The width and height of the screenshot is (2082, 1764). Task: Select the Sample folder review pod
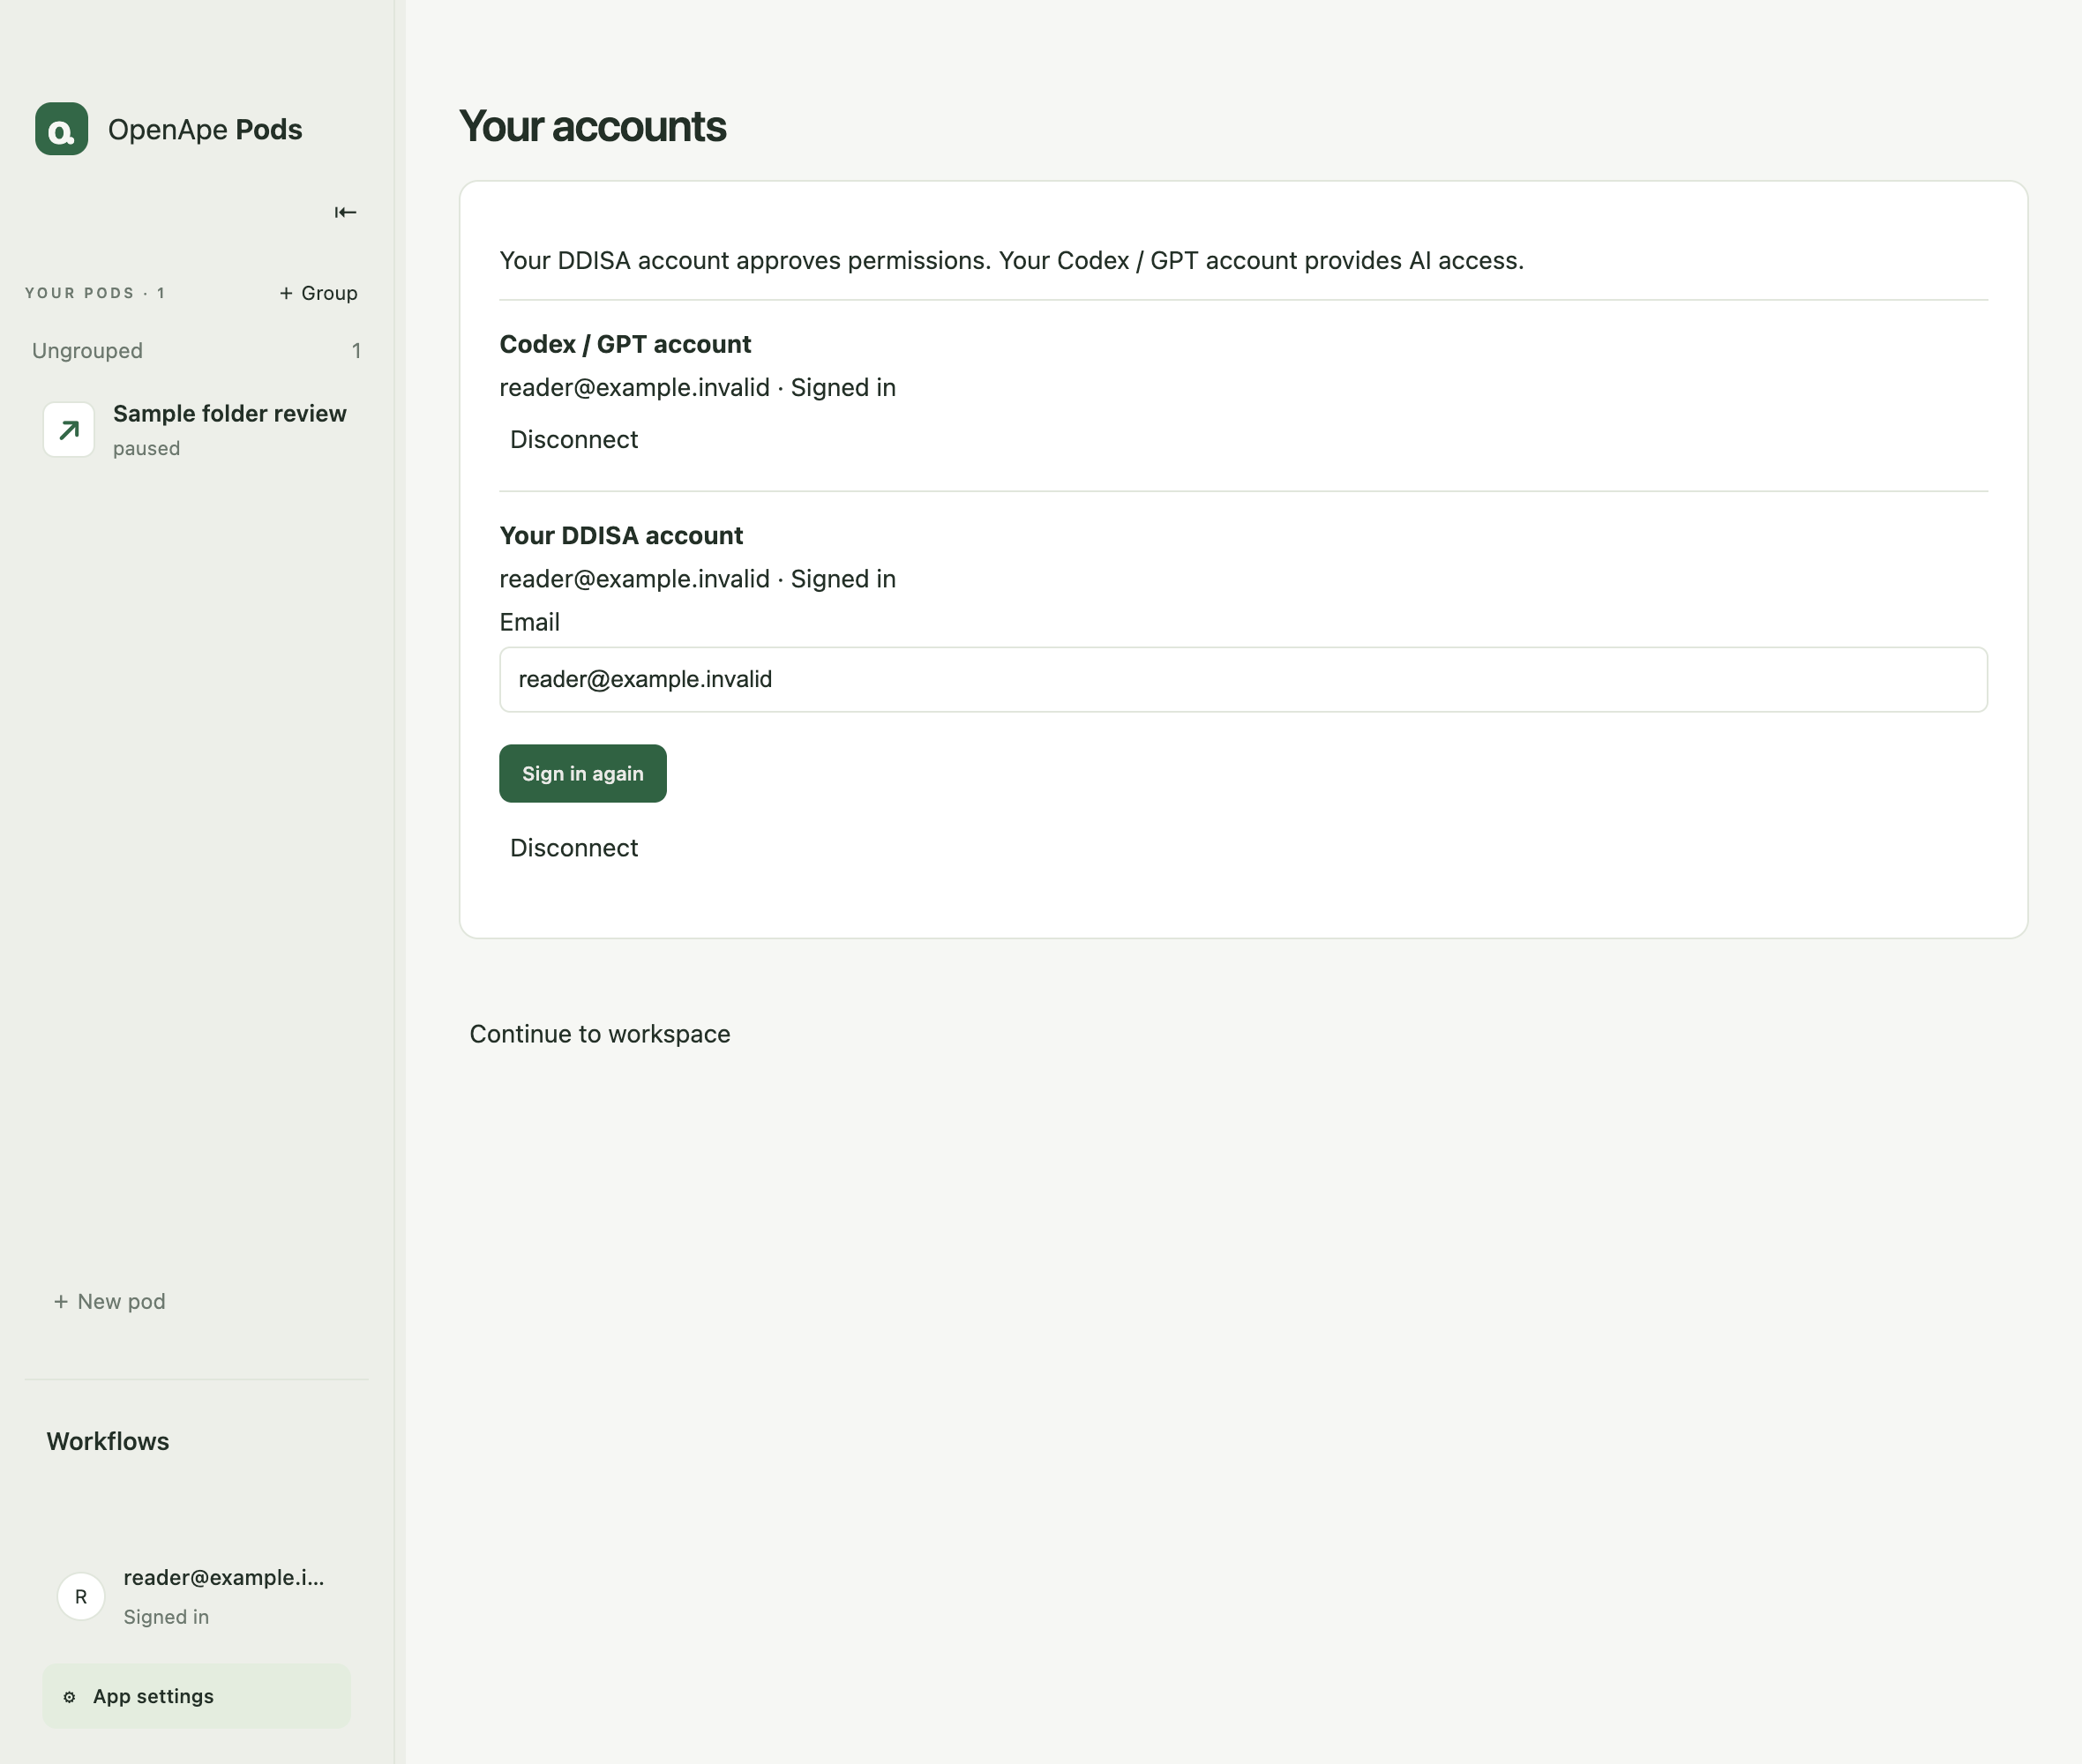click(x=196, y=430)
